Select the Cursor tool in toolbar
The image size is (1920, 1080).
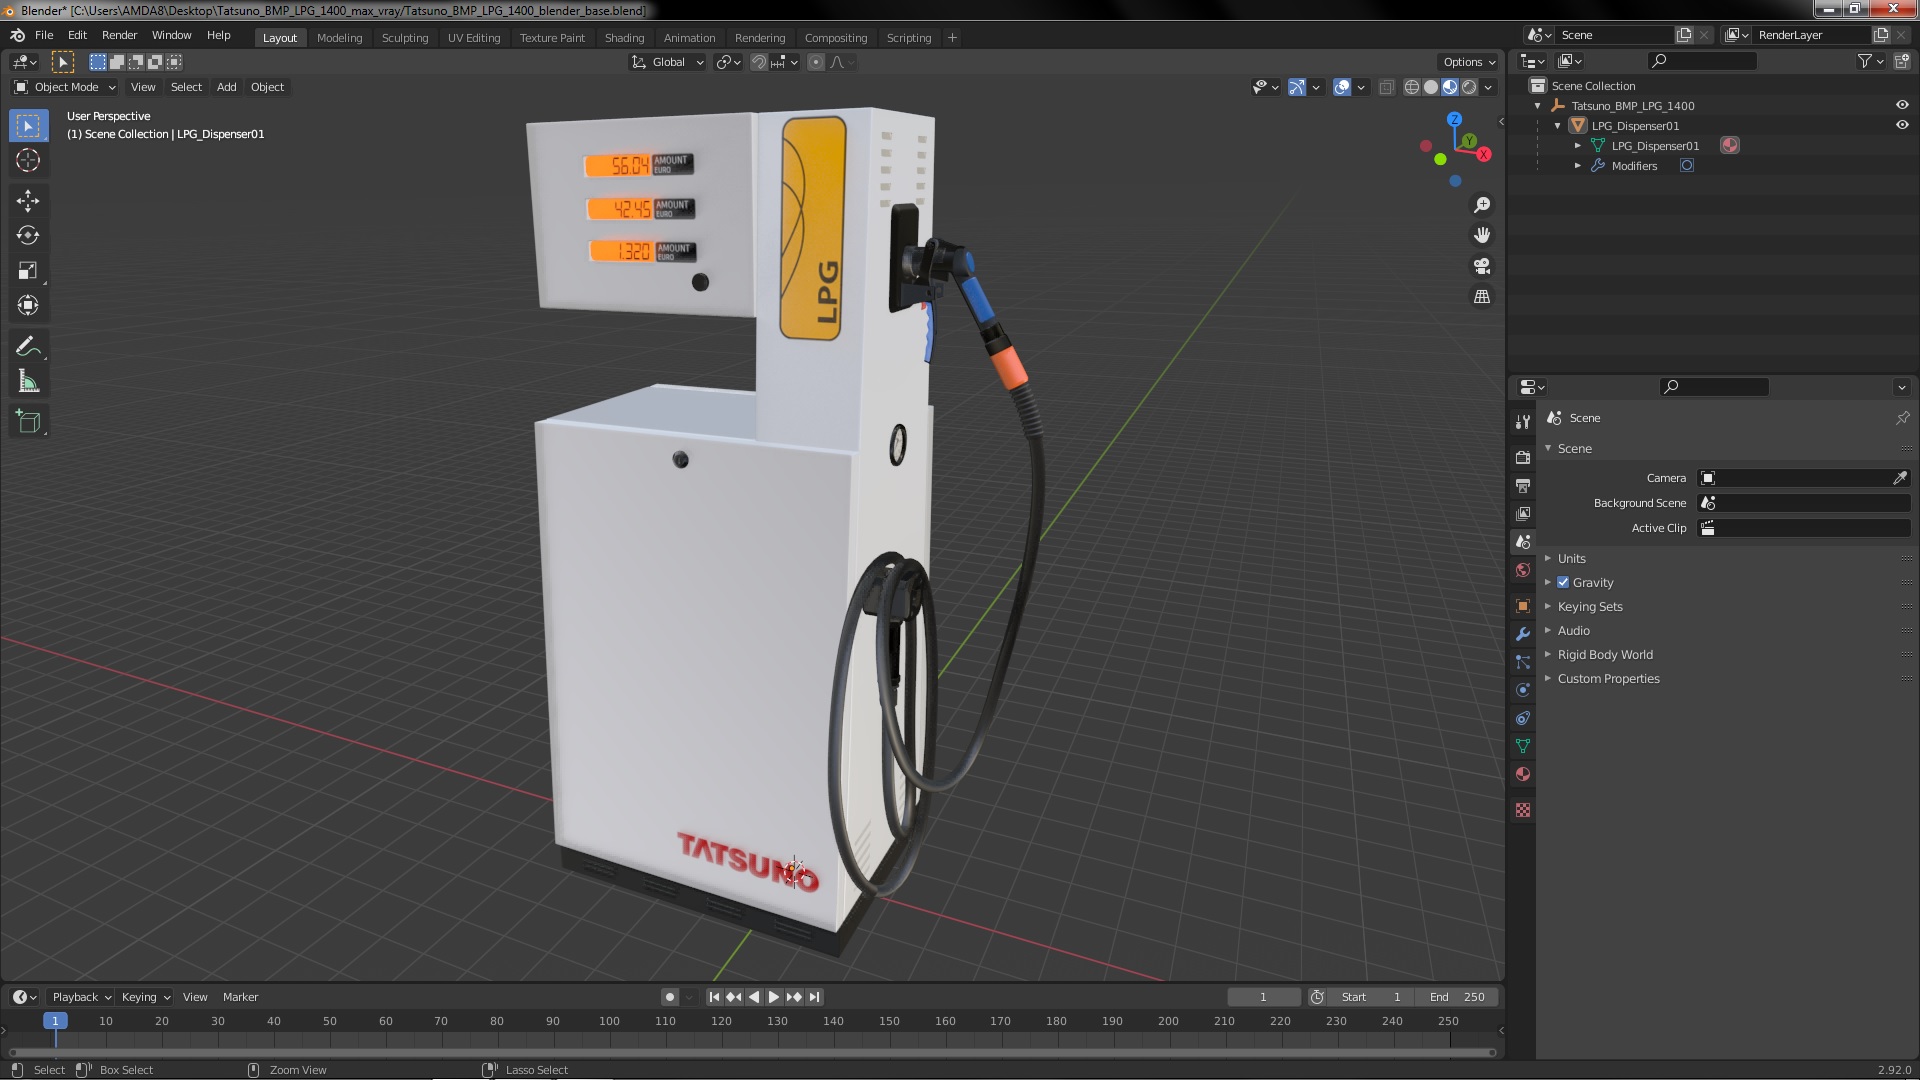point(28,160)
